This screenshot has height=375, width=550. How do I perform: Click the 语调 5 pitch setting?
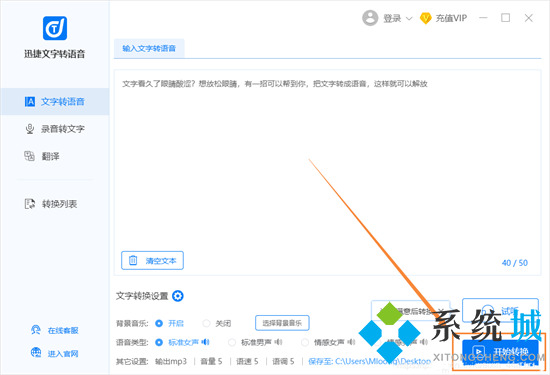[x=283, y=361]
